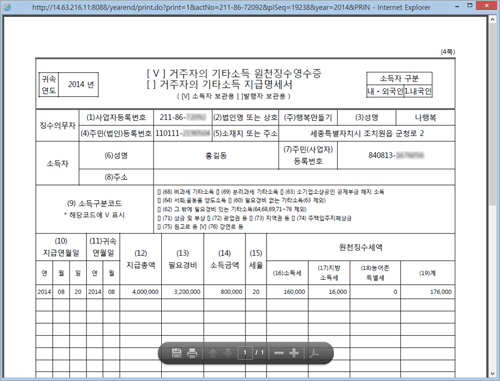Click the Internet Explorer icon in title bar

pos(7,7)
